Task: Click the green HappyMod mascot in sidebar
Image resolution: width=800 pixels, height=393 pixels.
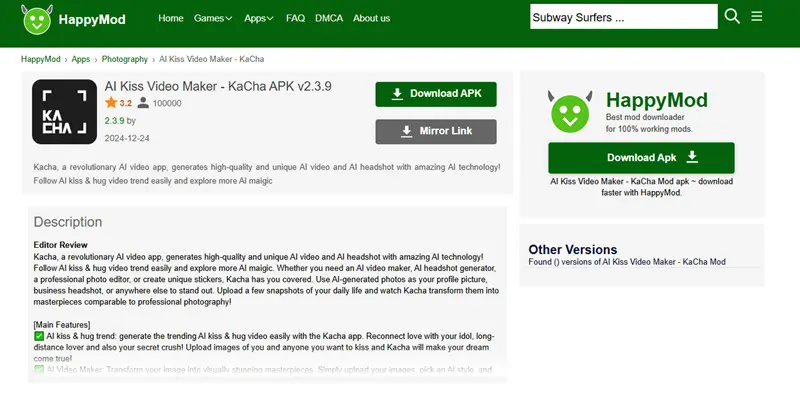Action: pyautogui.click(x=570, y=112)
